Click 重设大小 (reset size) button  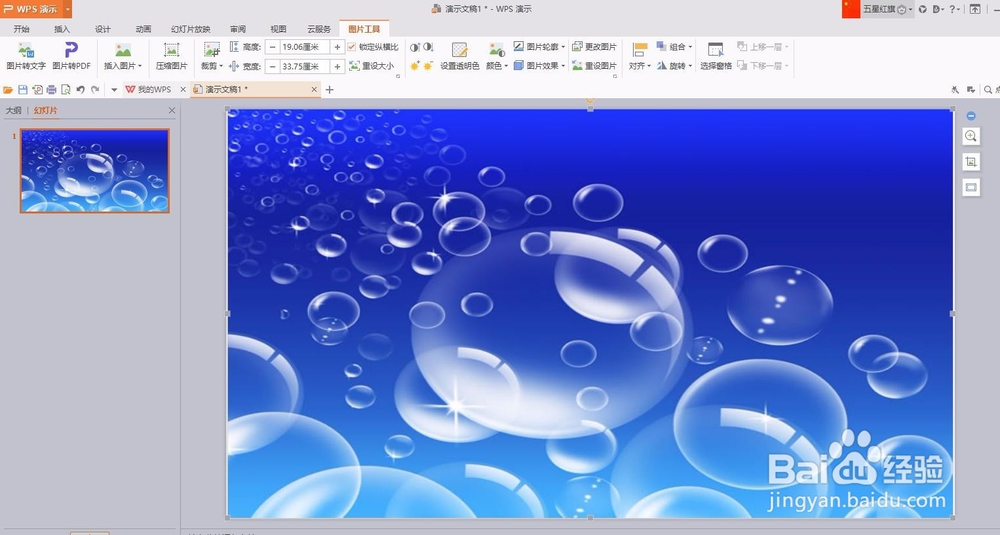[372, 66]
